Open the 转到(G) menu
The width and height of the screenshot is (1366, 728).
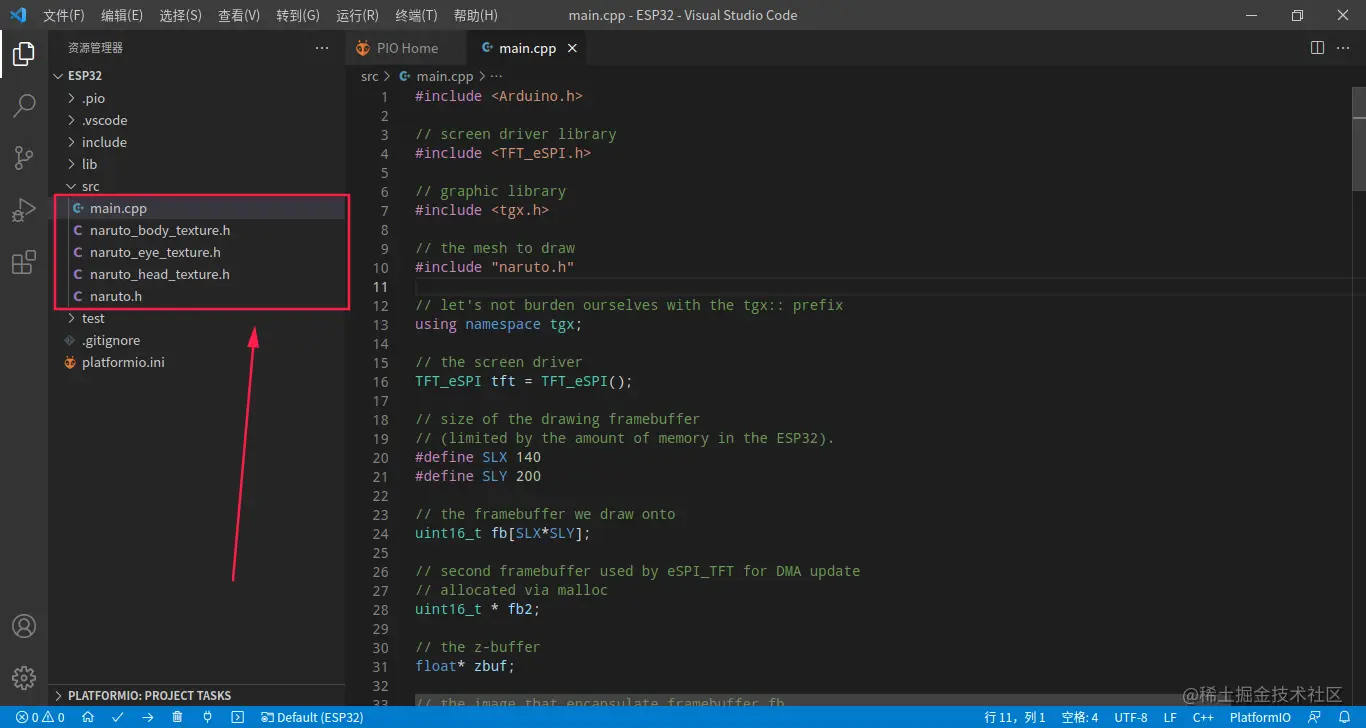[298, 15]
